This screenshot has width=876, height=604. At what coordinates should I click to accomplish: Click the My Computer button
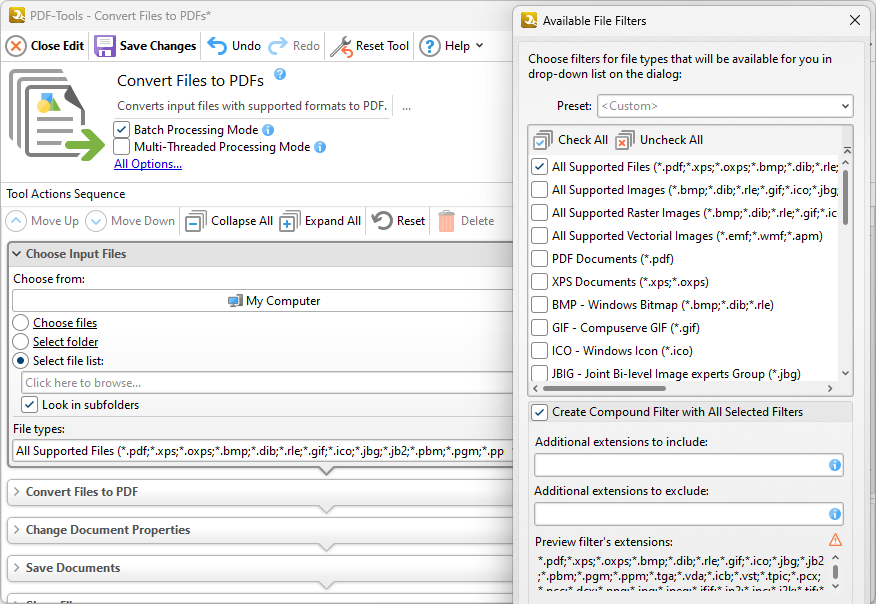[263, 301]
